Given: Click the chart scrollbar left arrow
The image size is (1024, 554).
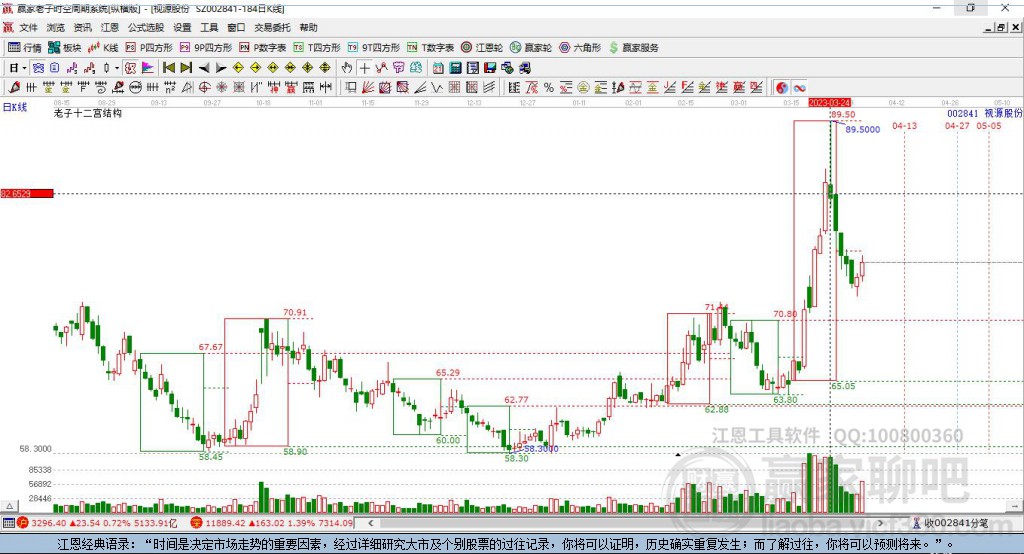Looking at the screenshot, I should click(x=370, y=523).
